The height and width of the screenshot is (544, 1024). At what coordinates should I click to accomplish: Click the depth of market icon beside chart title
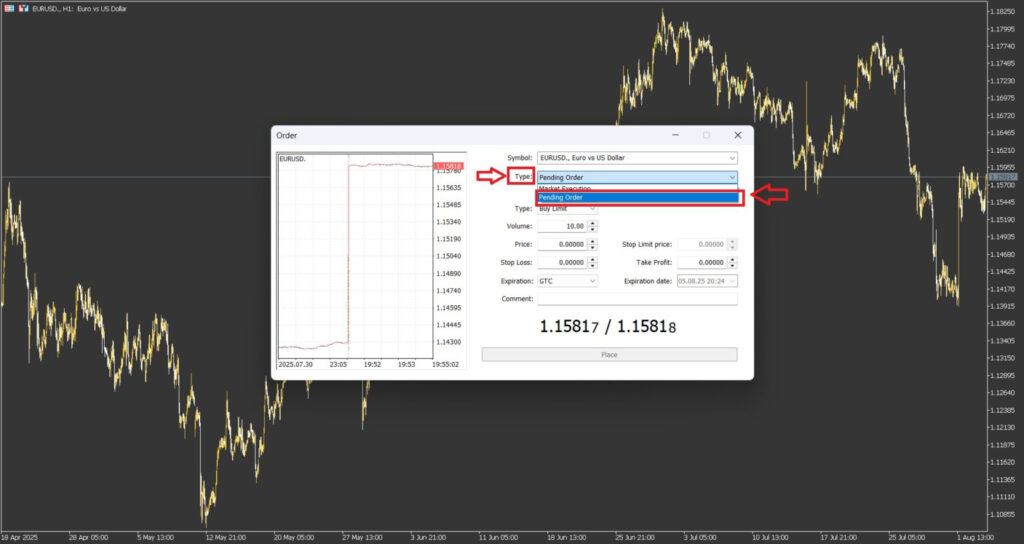point(23,8)
